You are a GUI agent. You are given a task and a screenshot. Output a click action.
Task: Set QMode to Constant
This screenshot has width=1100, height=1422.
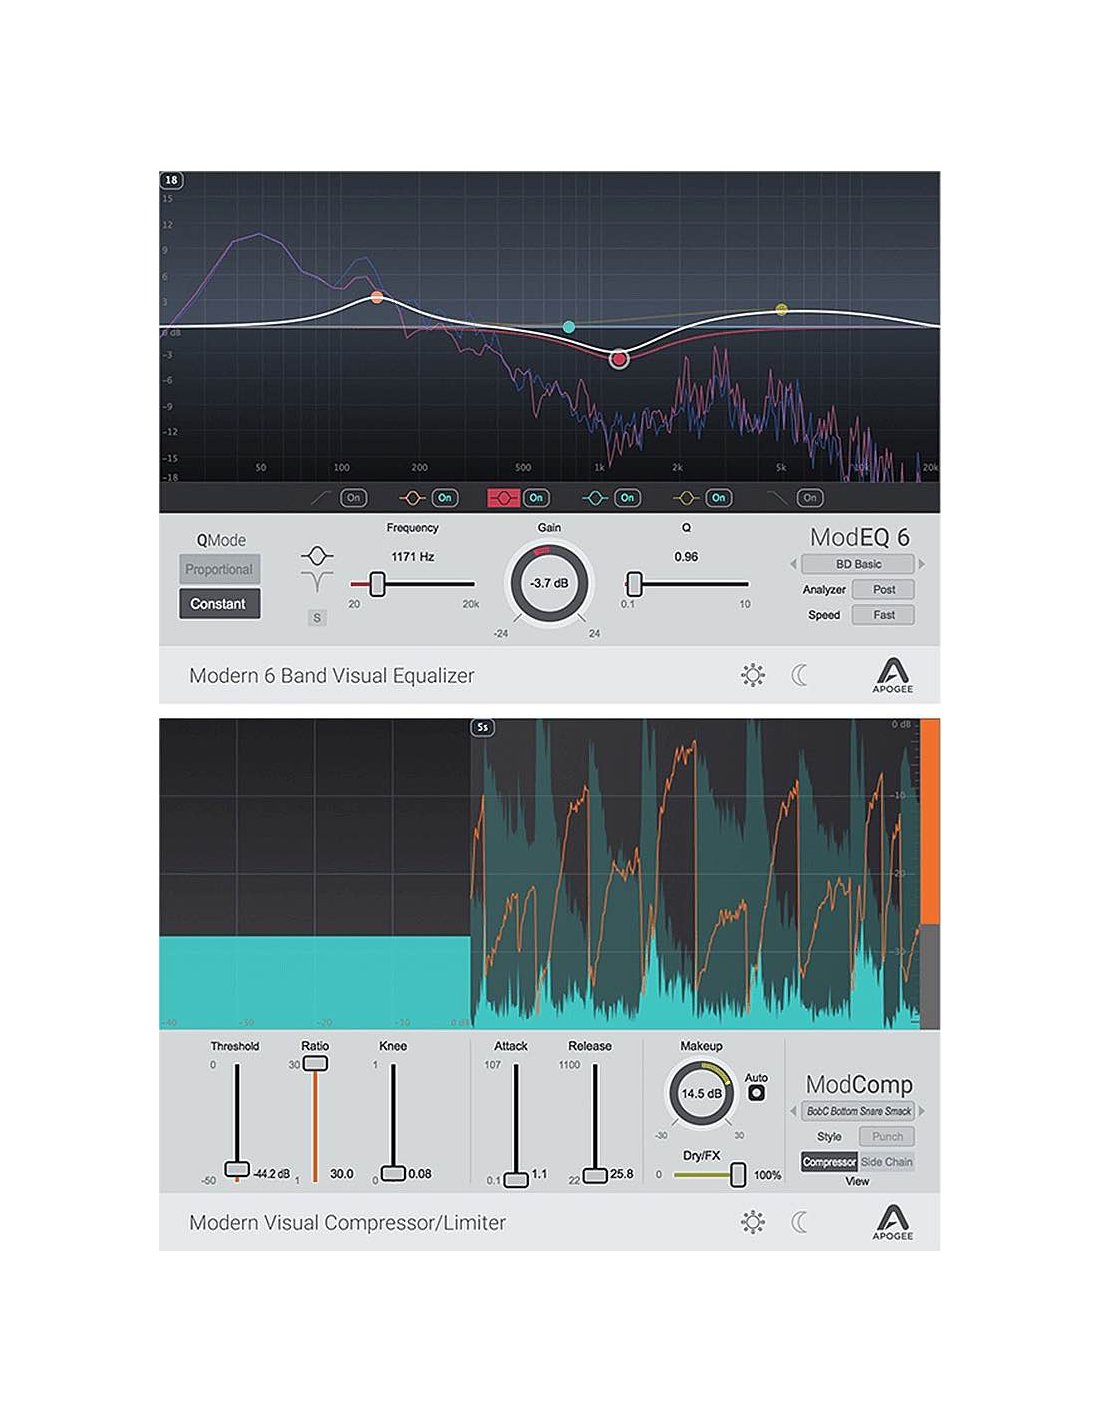click(219, 604)
